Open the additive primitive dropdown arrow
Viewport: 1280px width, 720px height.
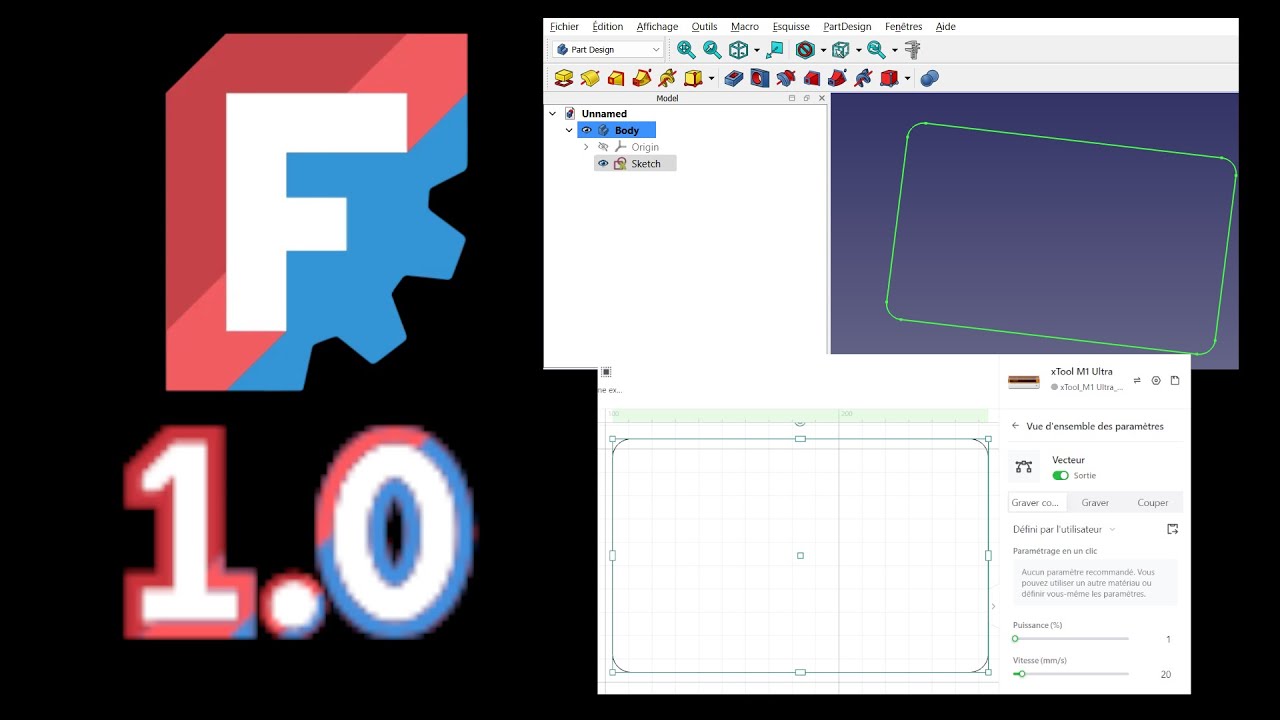point(712,79)
